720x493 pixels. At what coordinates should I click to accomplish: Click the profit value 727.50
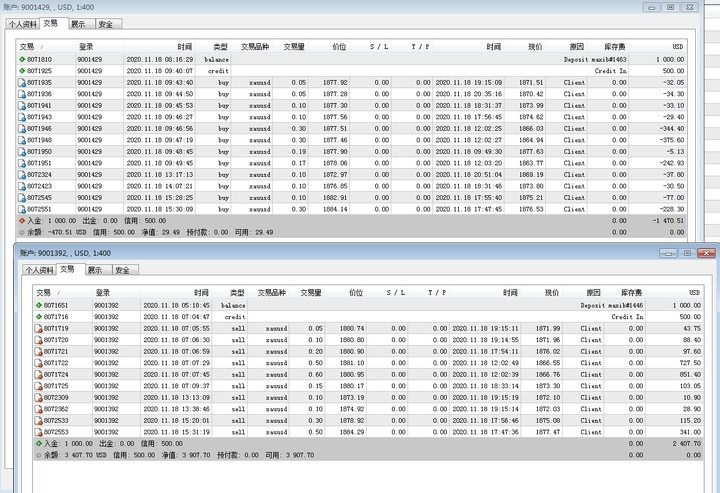[690, 363]
